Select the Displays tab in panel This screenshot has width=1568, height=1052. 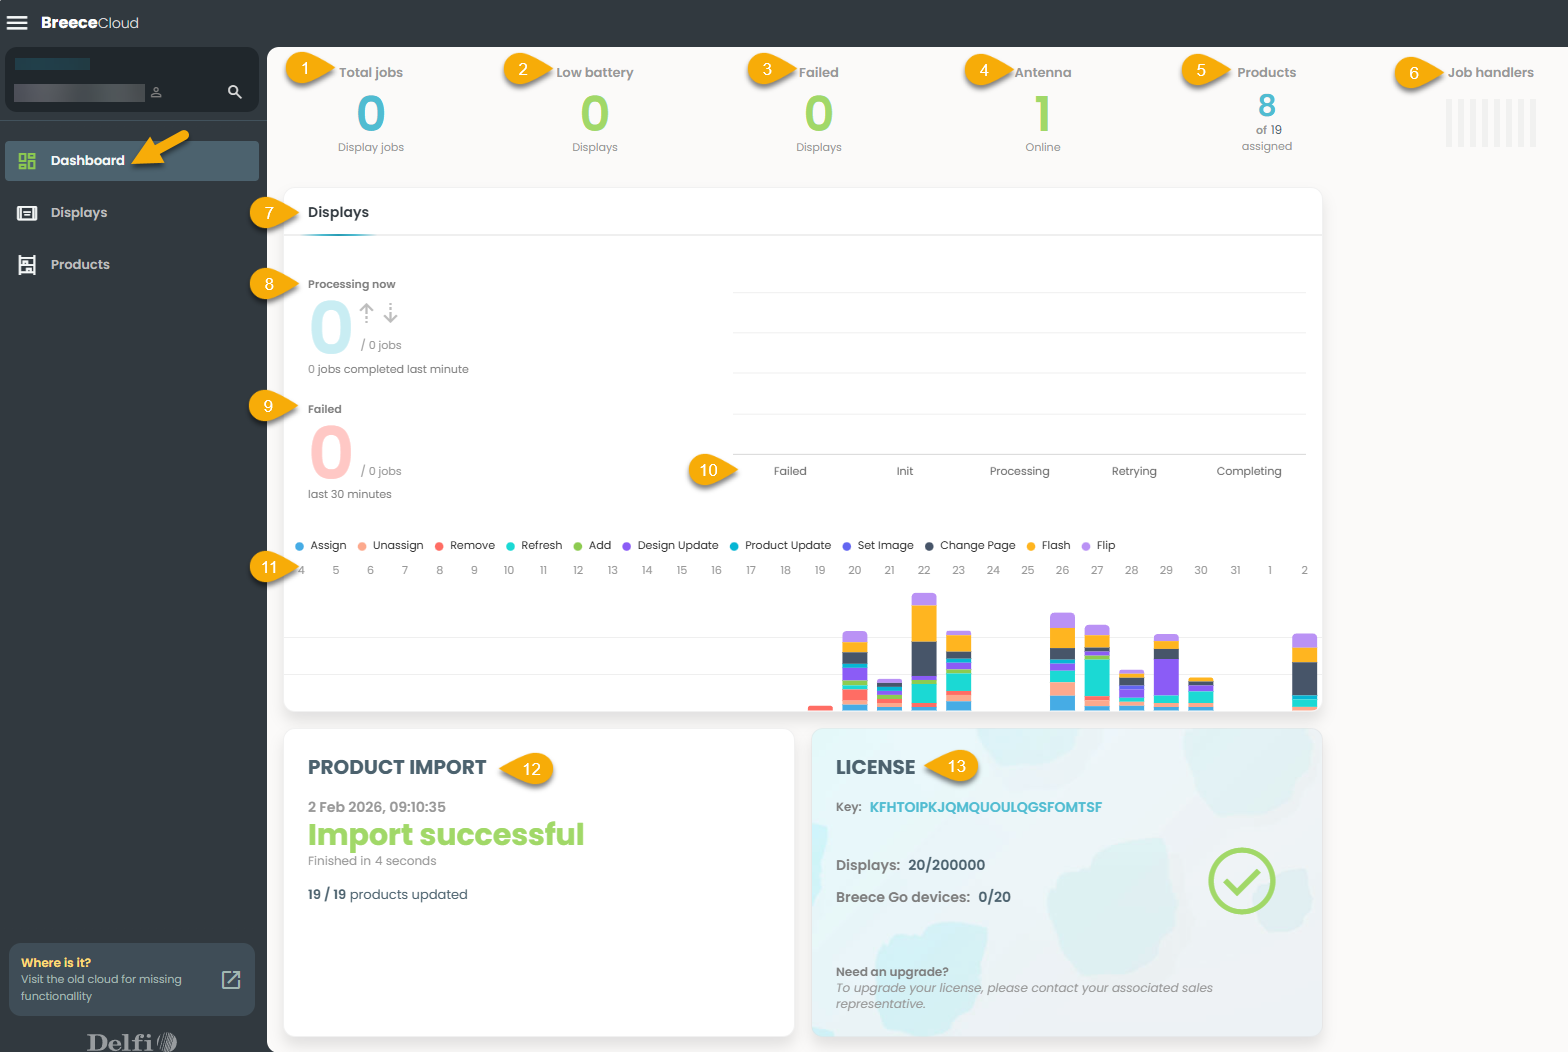[x=338, y=212]
